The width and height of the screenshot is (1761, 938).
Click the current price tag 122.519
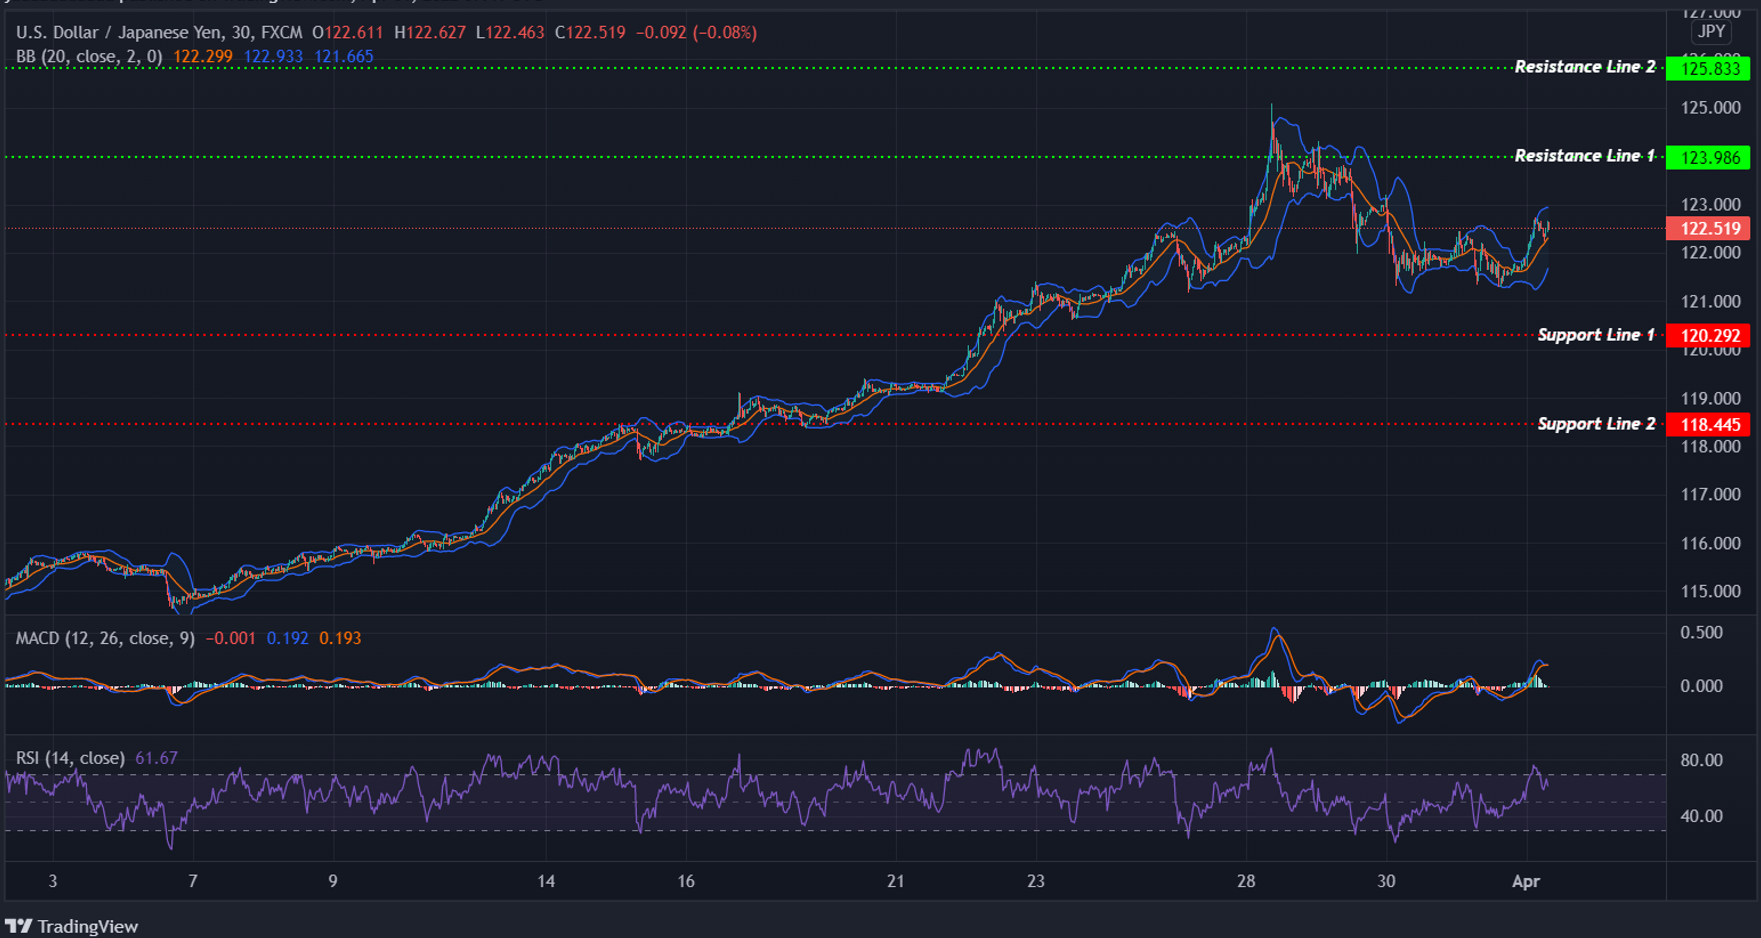1707,229
